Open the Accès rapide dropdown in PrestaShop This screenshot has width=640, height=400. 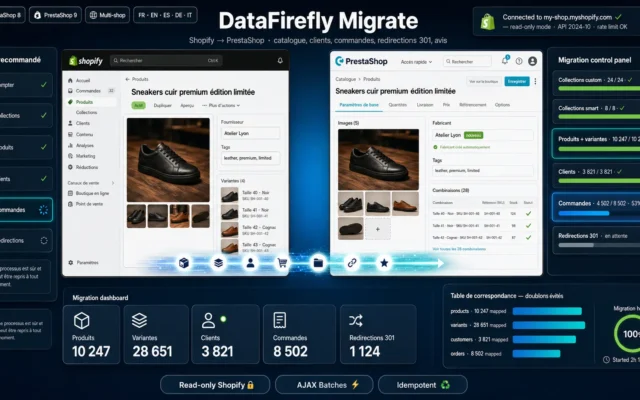click(416, 62)
